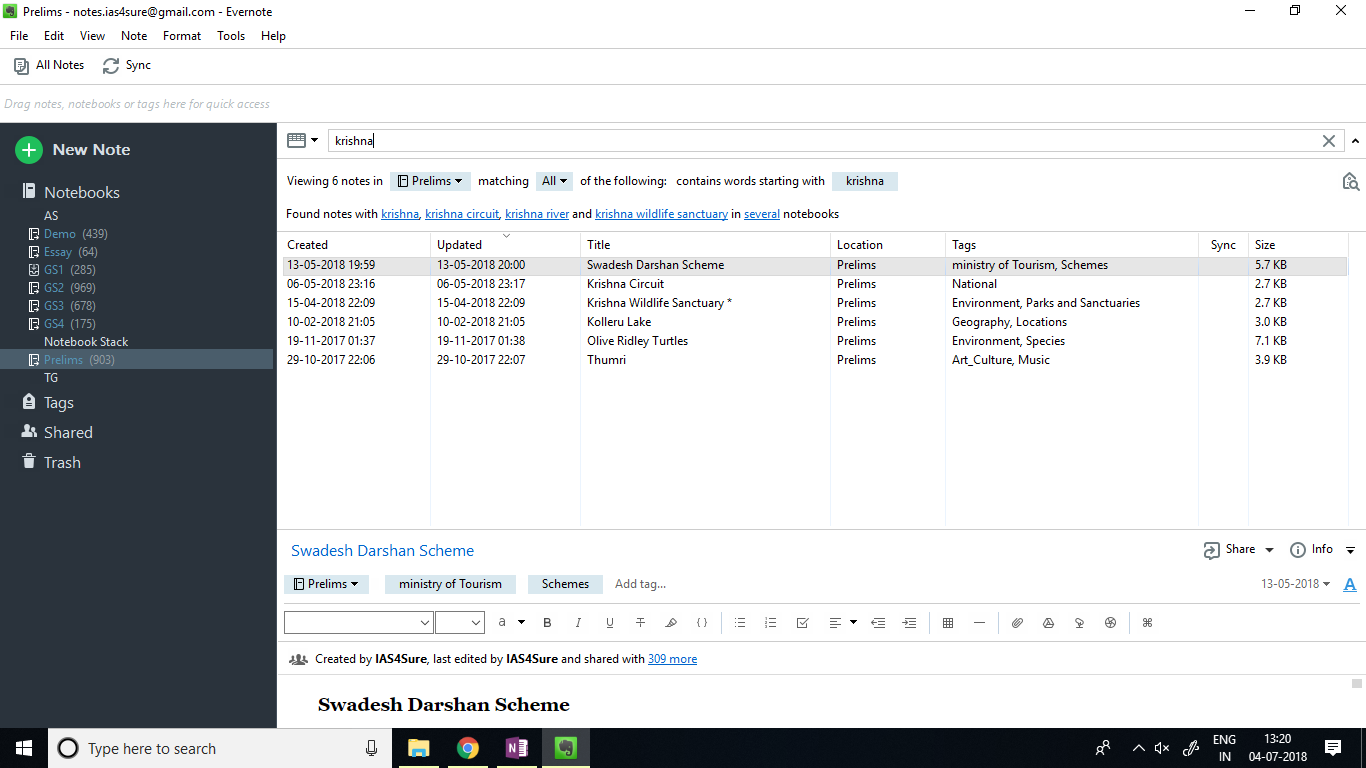Click the bulleted list icon
Screen dimensions: 1366x768
coord(740,623)
